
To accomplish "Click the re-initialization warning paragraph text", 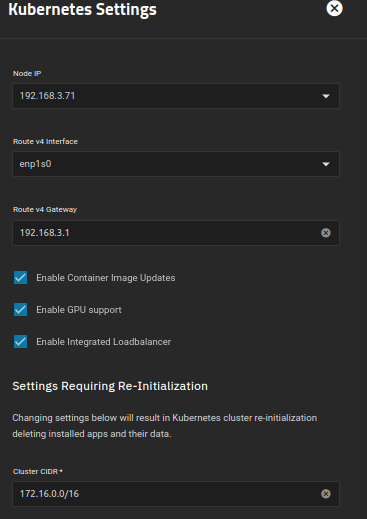I will pos(165,426).
